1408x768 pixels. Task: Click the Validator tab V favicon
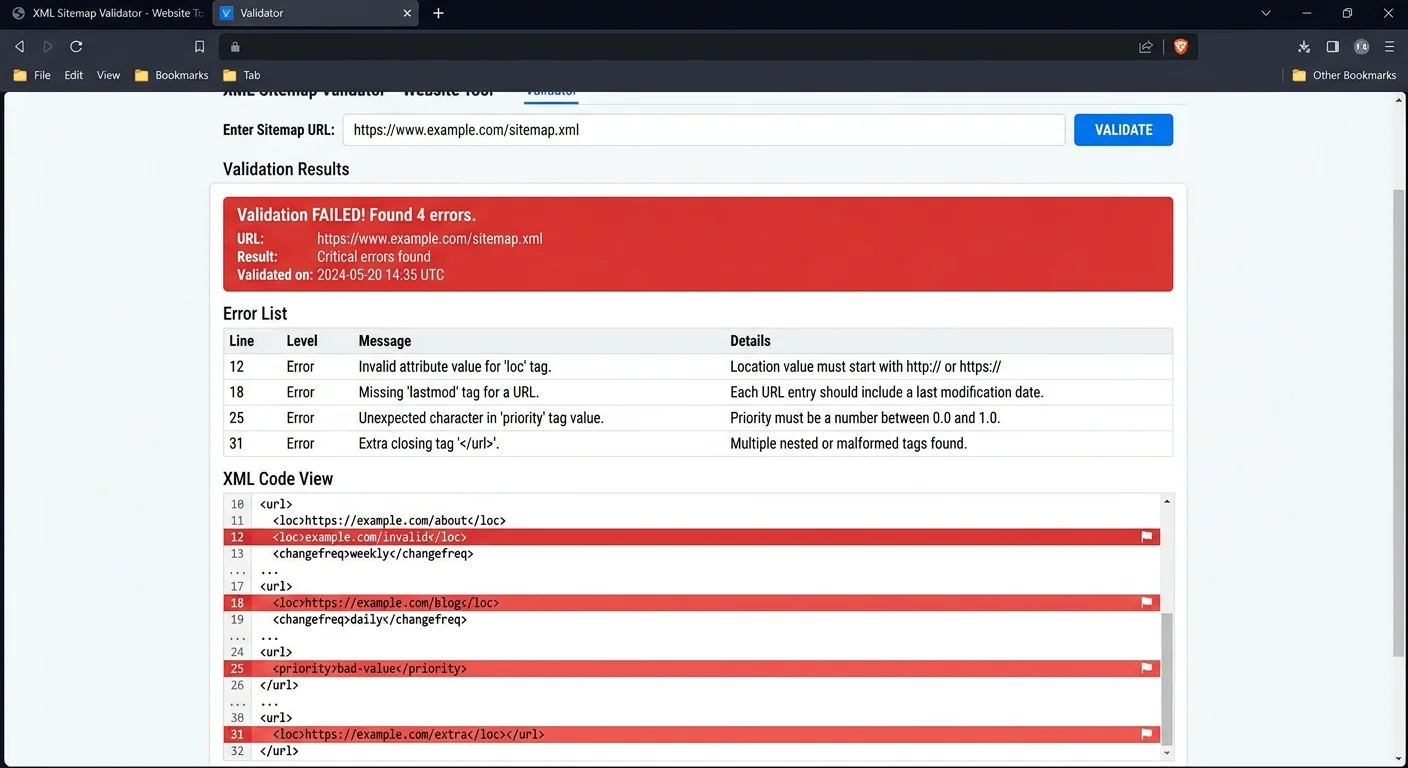[x=226, y=13]
